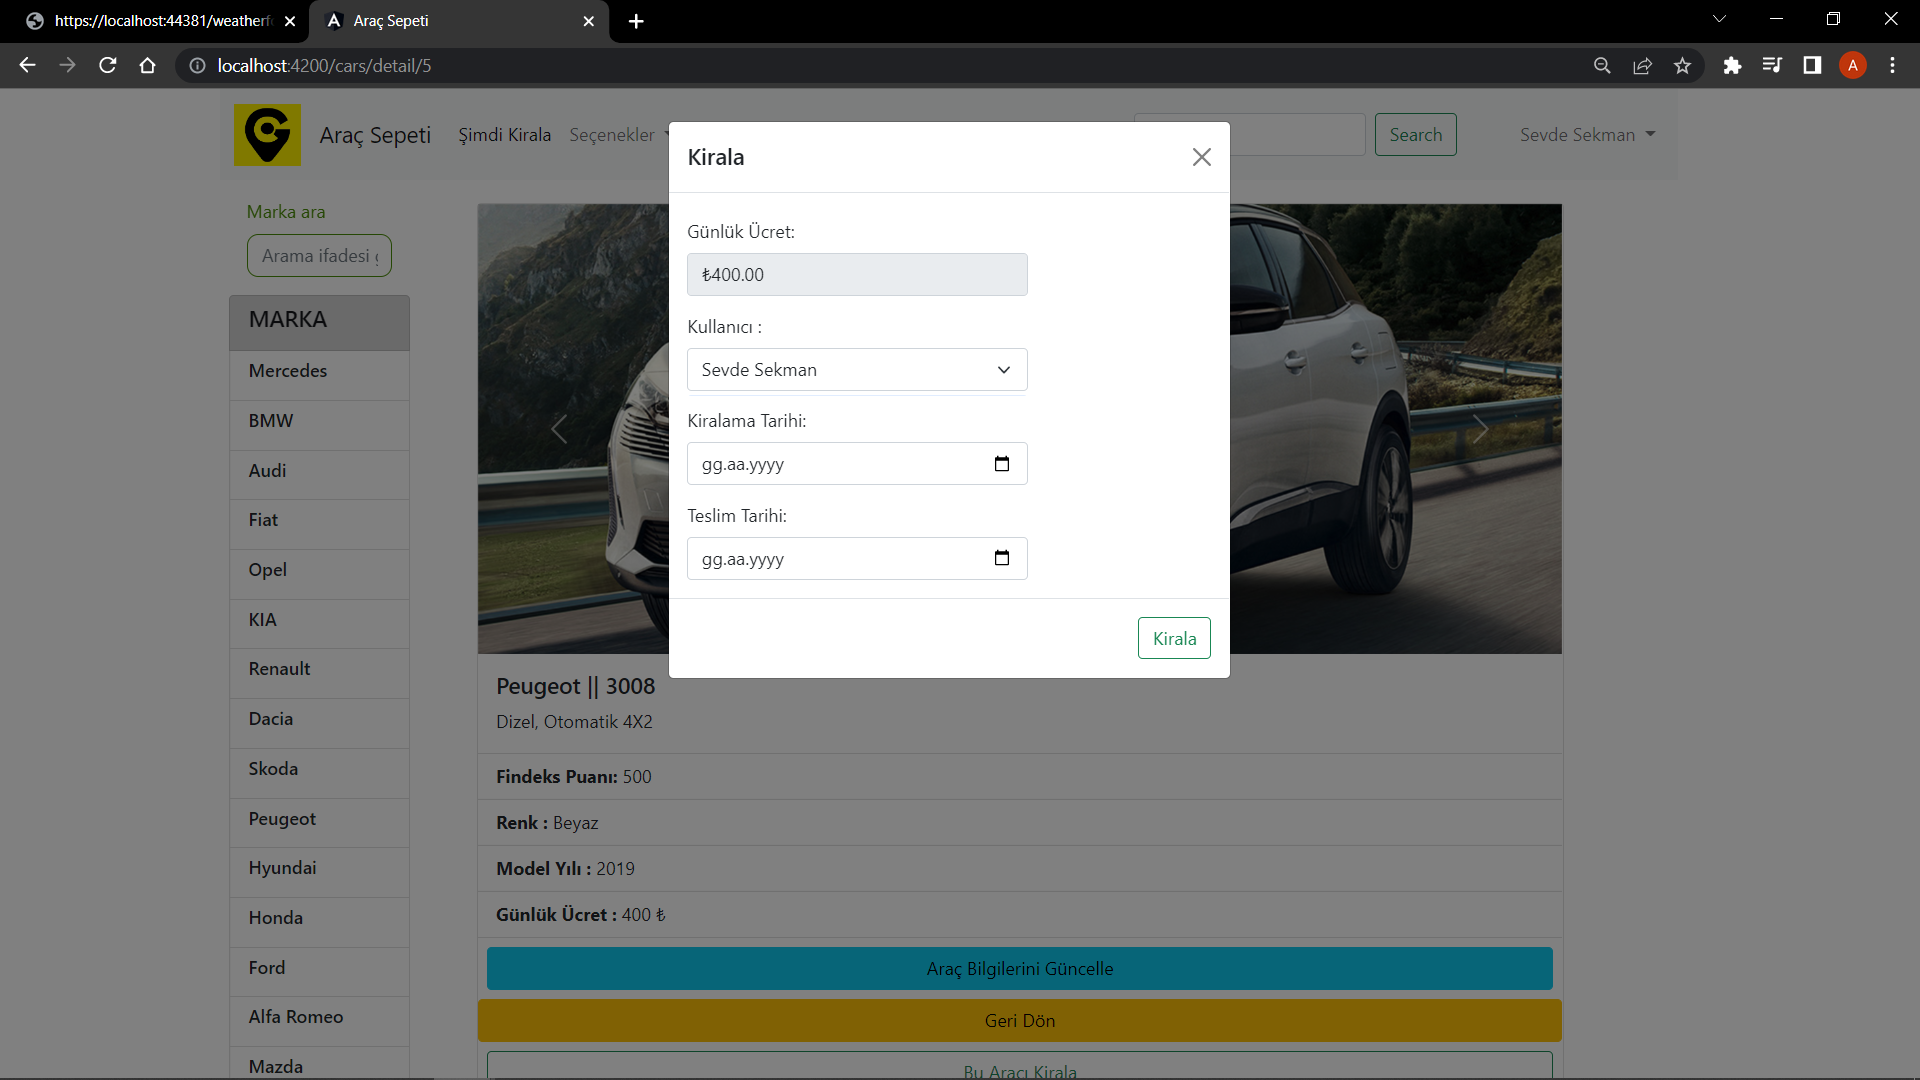Viewport: 1920px width, 1080px height.
Task: Click the Marka ara search field
Action: coord(319,256)
